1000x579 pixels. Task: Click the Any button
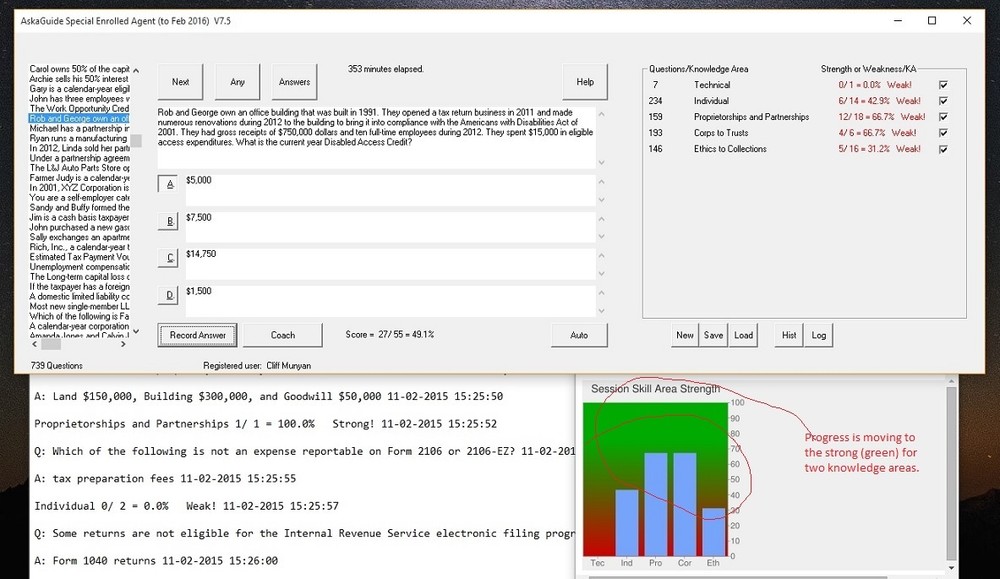click(238, 80)
